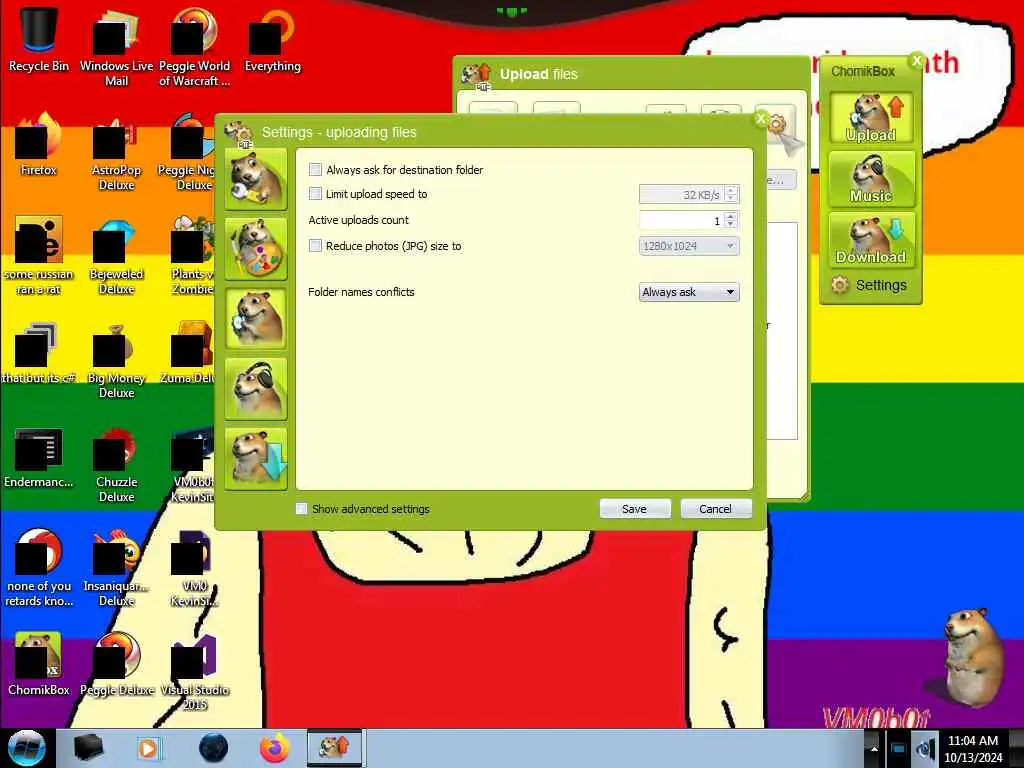This screenshot has width=1024, height=768.
Task: Open the Folder names conflicts dropdown
Action: tap(689, 292)
